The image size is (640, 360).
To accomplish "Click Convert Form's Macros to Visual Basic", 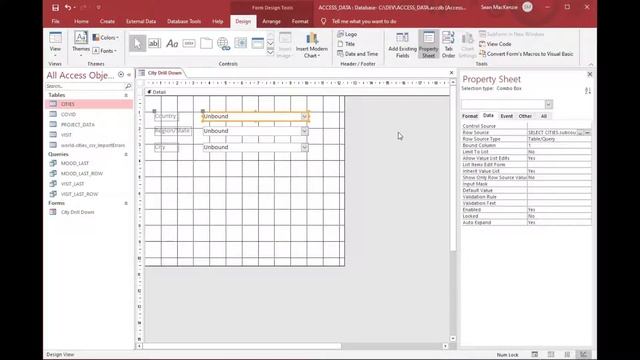I will coord(526,54).
